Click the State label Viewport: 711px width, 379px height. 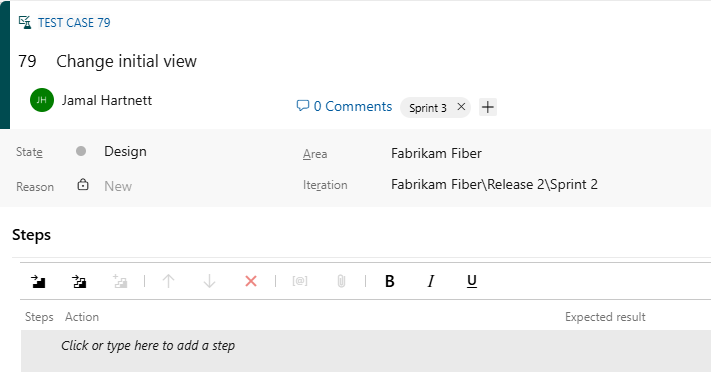tap(29, 152)
